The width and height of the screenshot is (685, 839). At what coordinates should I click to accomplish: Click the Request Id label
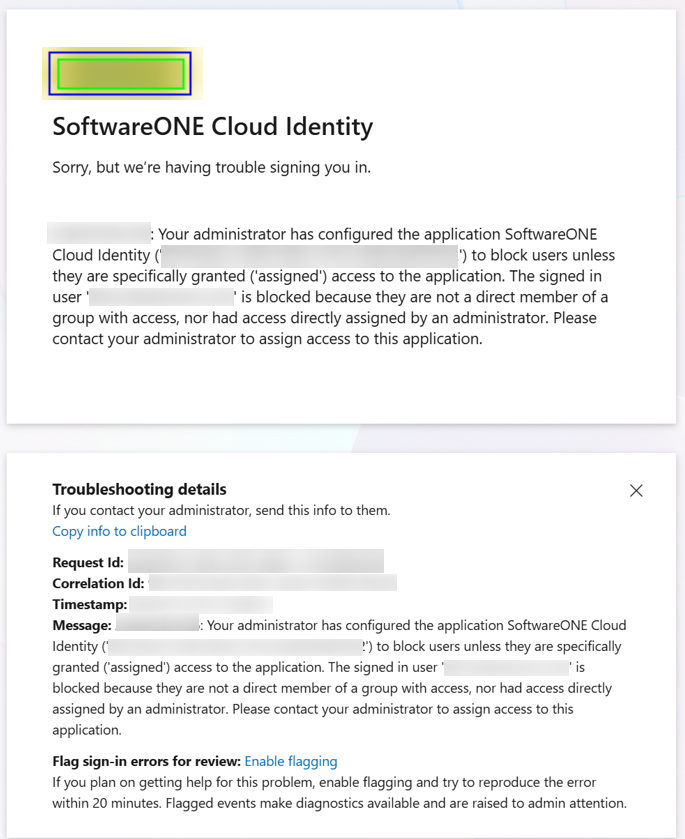click(88, 563)
